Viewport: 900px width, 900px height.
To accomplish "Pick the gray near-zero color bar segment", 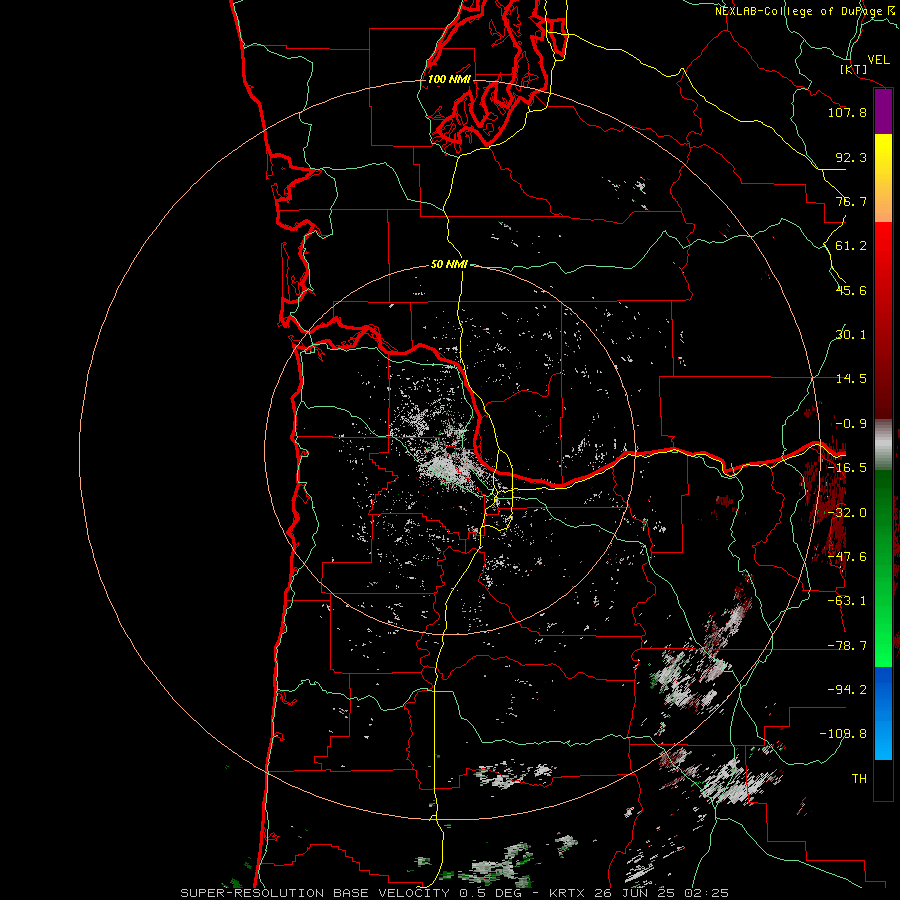I will point(883,445).
